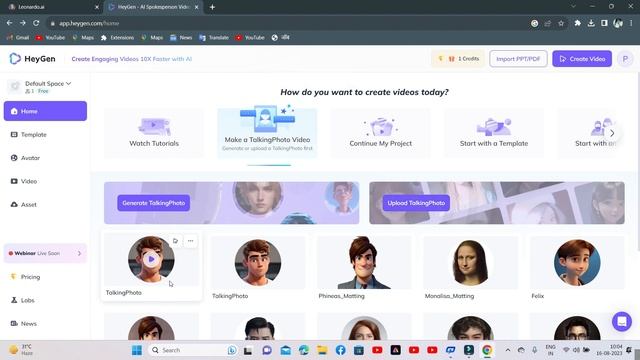Click the Upload TalkingPhoto button
This screenshot has width=640, height=360.
coord(416,203)
